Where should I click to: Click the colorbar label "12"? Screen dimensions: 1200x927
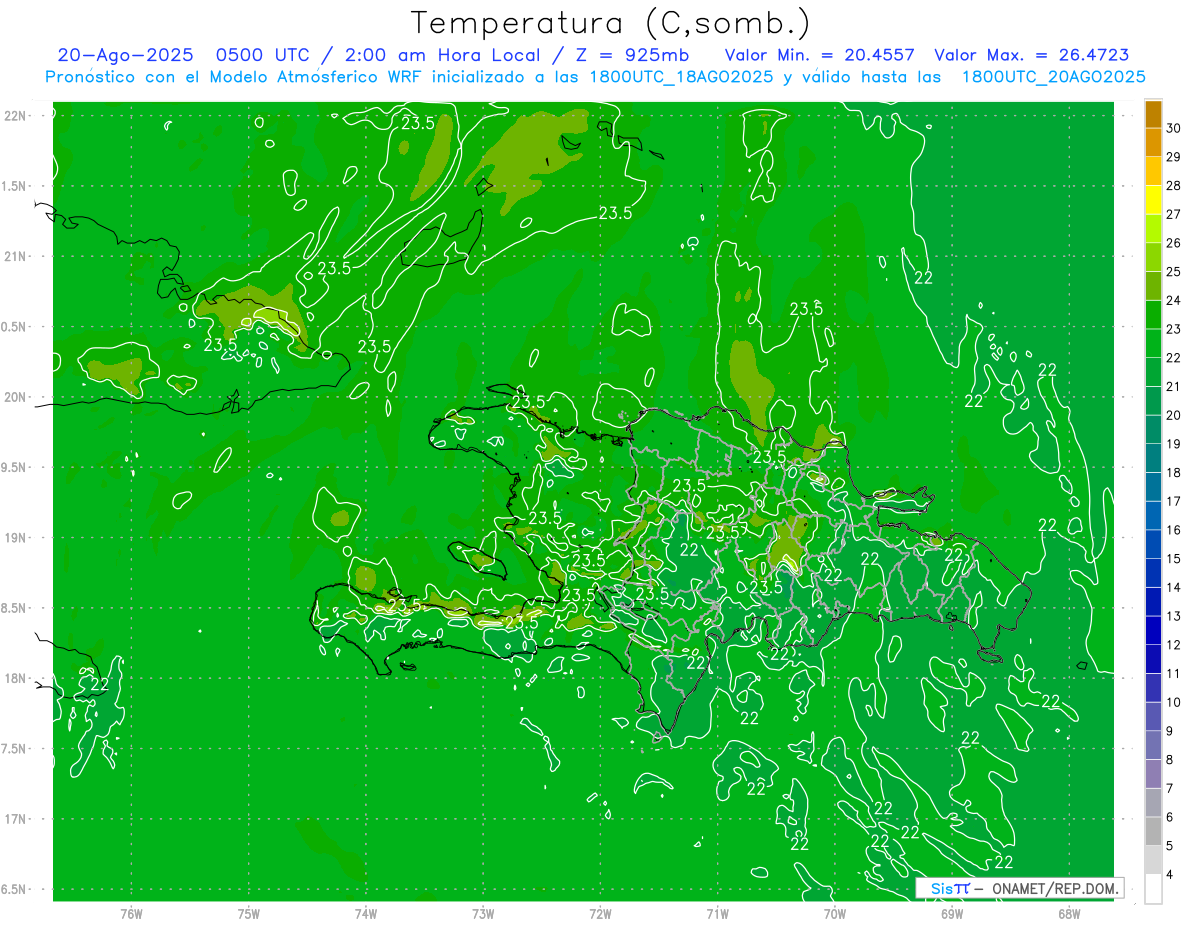[x=1173, y=645]
